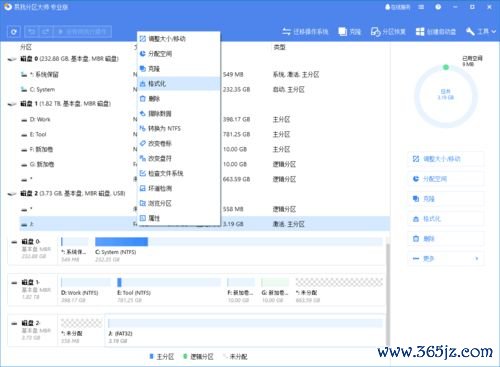Choose 检查文件系统 in the context menu

[x=179, y=173]
